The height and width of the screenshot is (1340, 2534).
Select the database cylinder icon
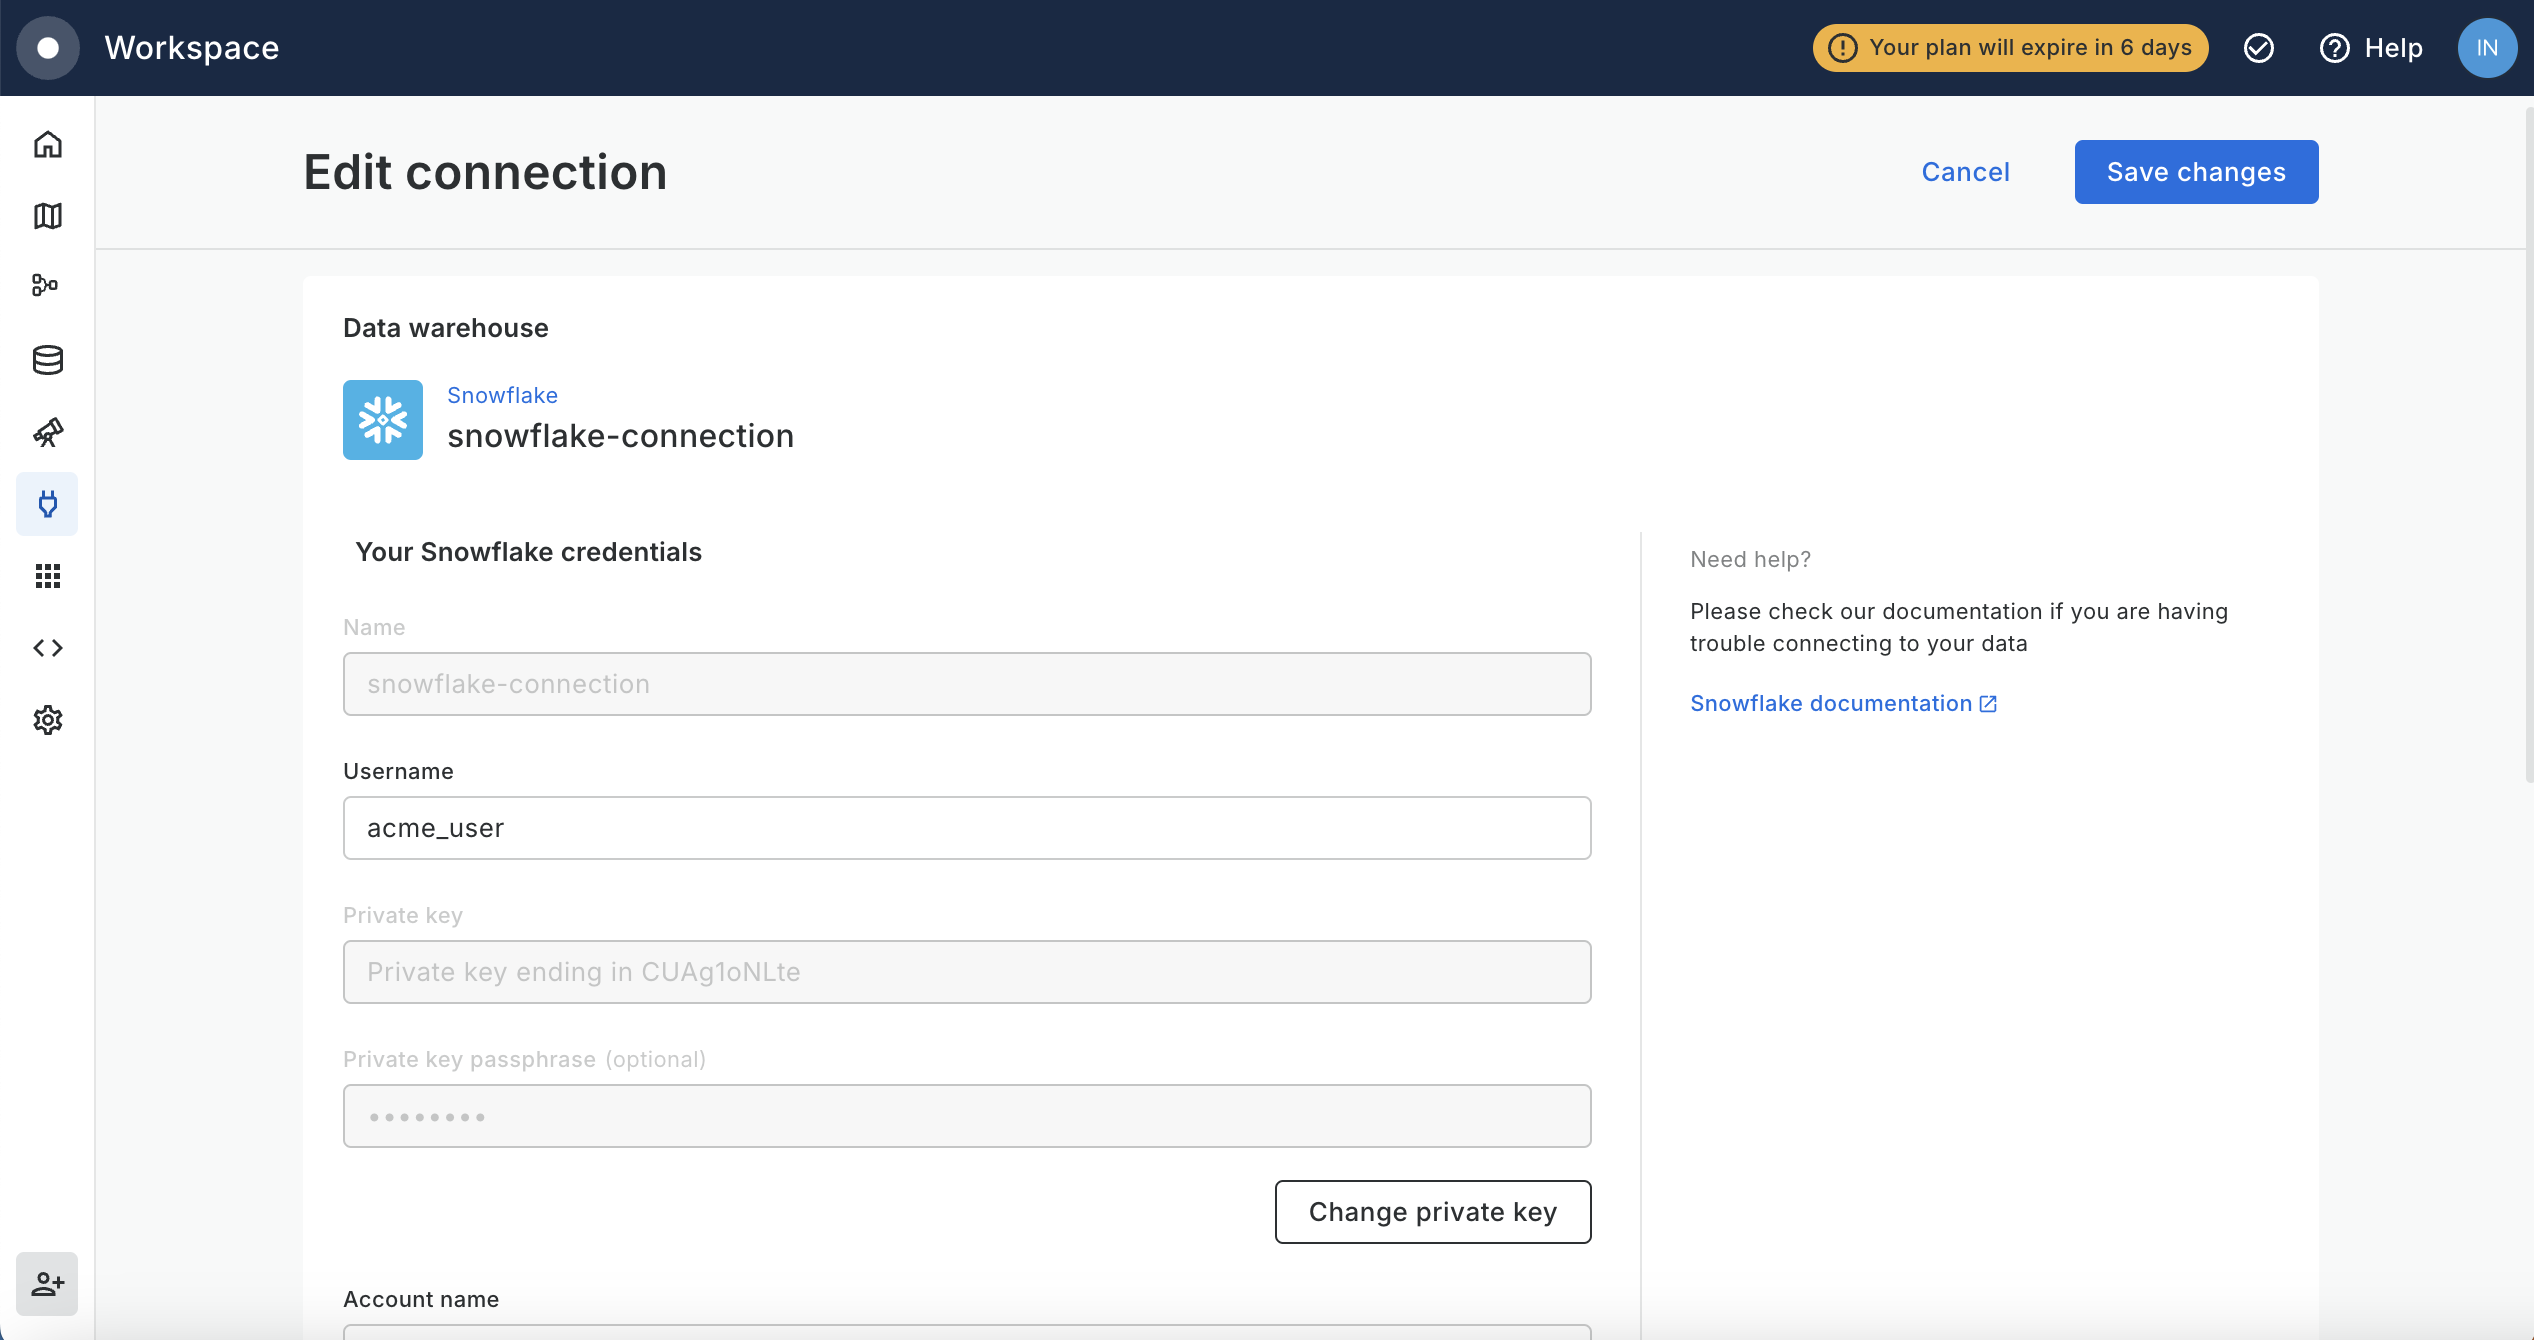click(47, 360)
